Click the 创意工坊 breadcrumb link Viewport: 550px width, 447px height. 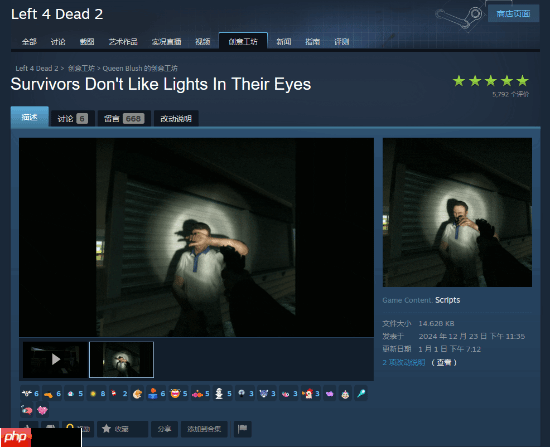(x=81, y=68)
